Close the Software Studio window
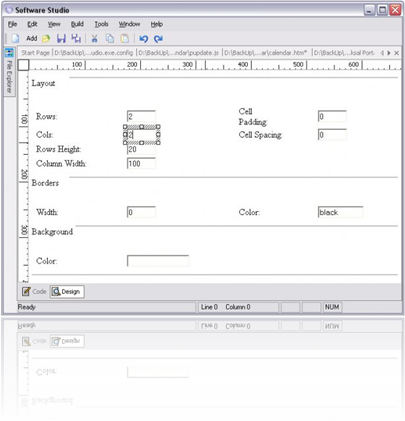This screenshot has height=421, width=405. point(395,10)
